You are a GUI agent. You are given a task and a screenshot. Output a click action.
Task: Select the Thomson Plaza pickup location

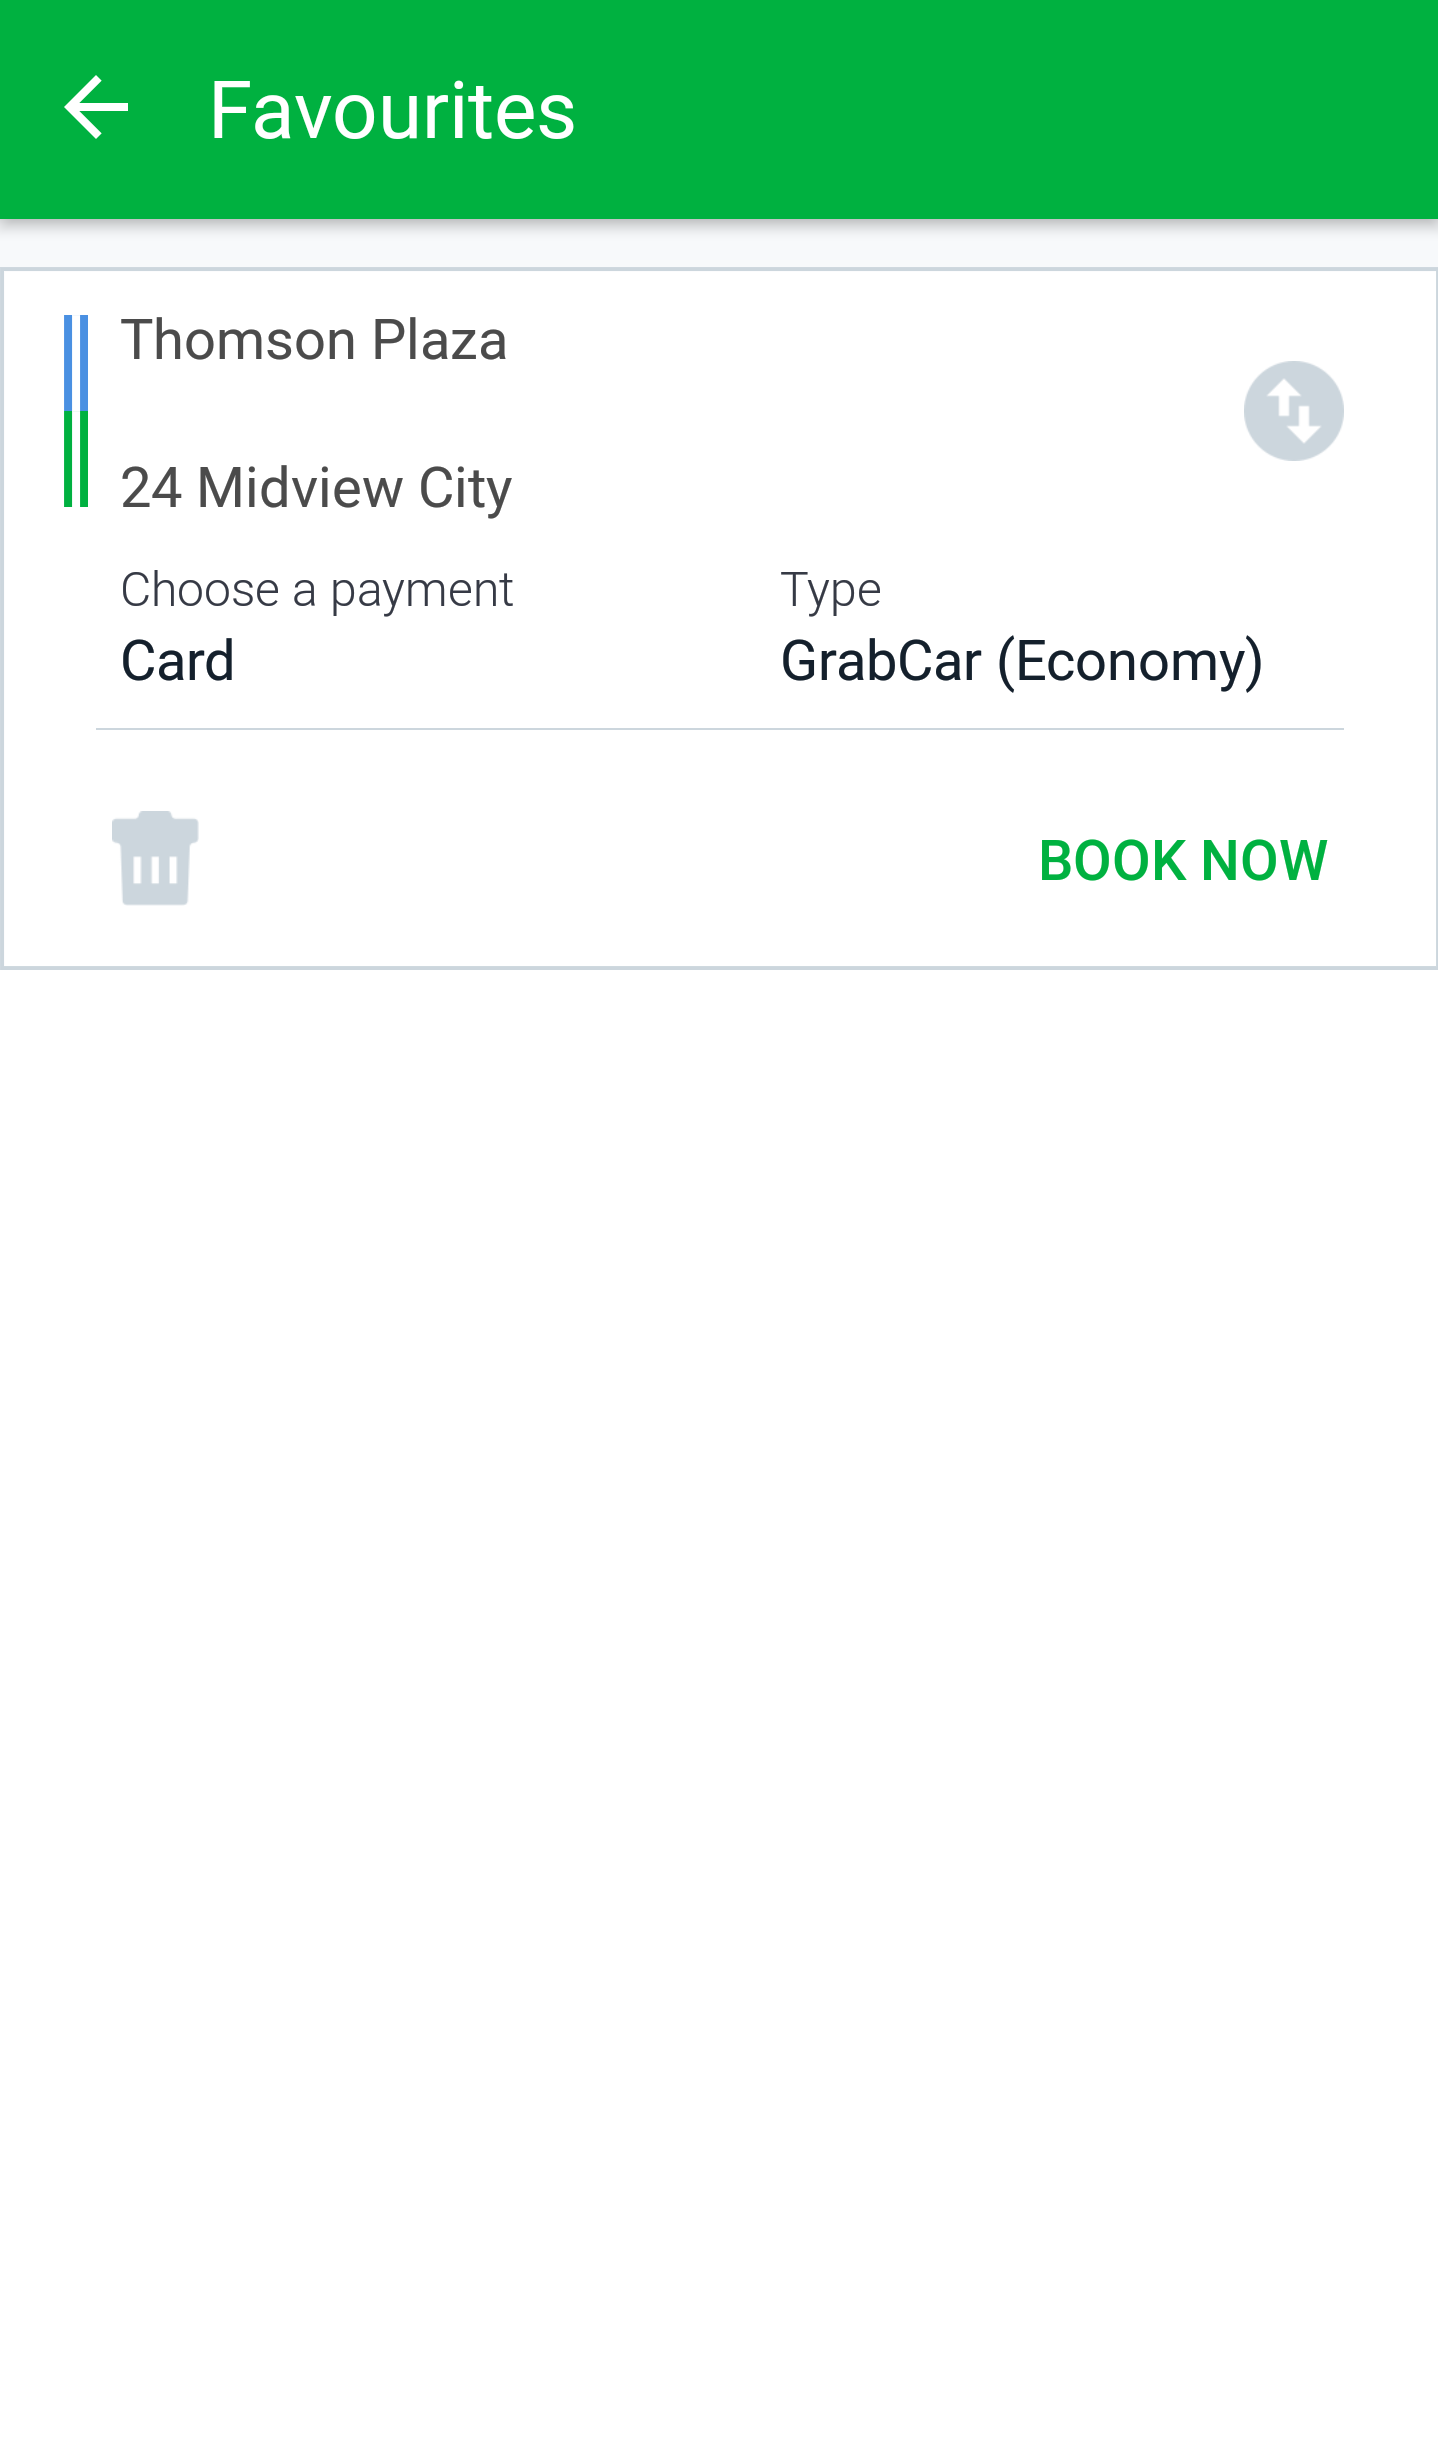click(314, 340)
